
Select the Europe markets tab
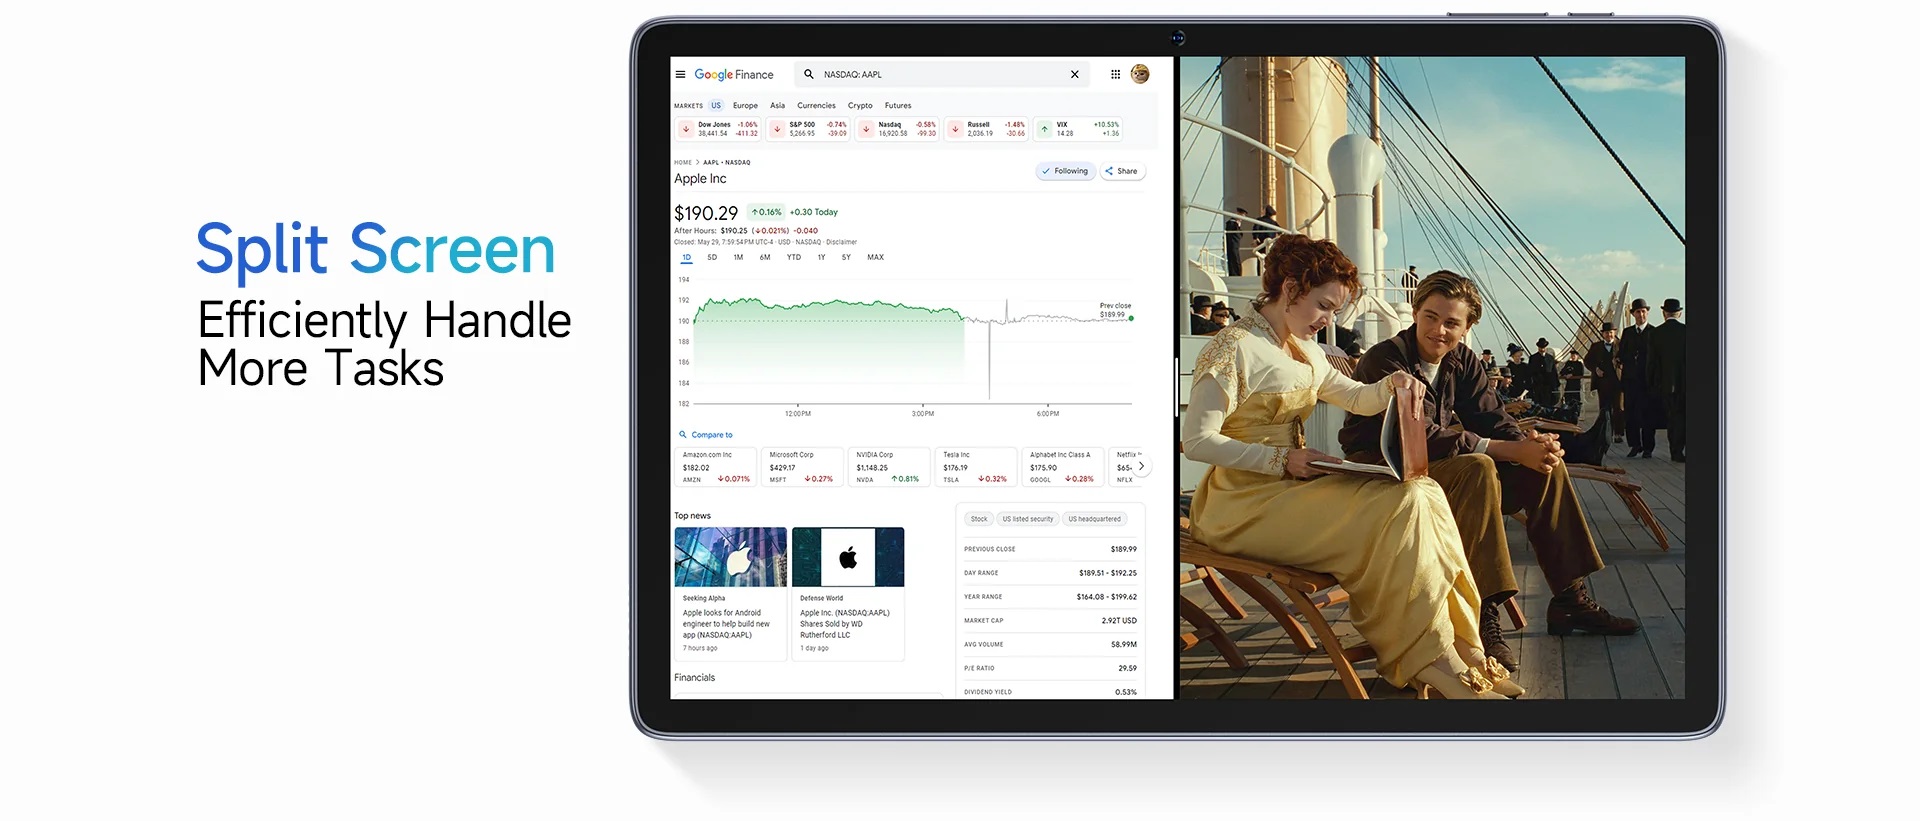point(745,105)
